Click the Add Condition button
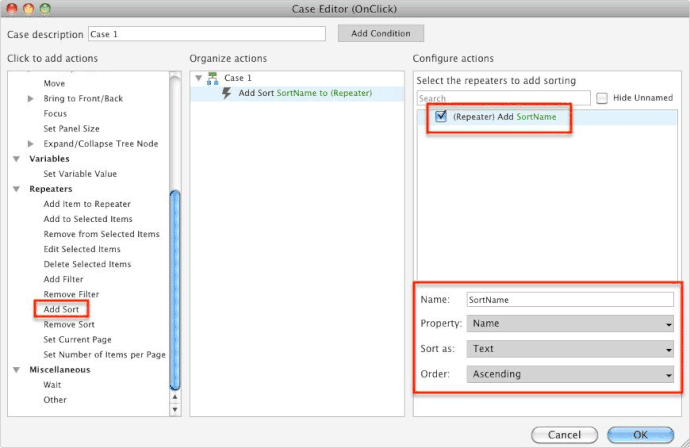Image resolution: width=690 pixels, height=448 pixels. 381,33
